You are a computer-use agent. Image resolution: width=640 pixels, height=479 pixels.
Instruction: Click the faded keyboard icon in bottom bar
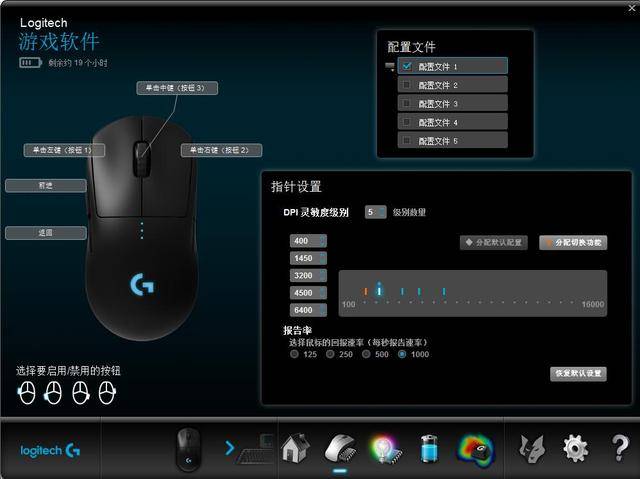click(x=256, y=449)
